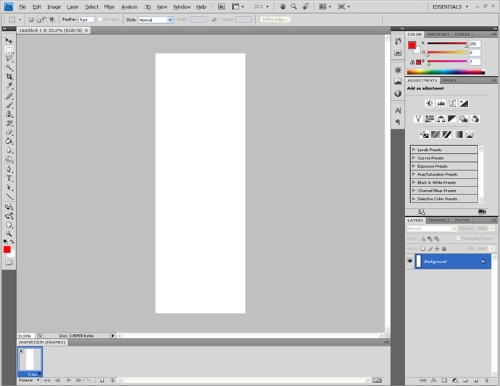500x386 pixels.
Task: Add a Gradient Map adjustment
Action: (458, 134)
